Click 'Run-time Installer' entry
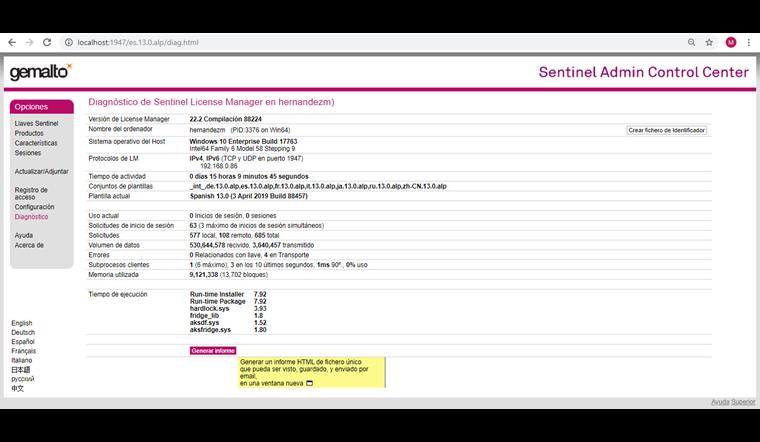 (217, 294)
